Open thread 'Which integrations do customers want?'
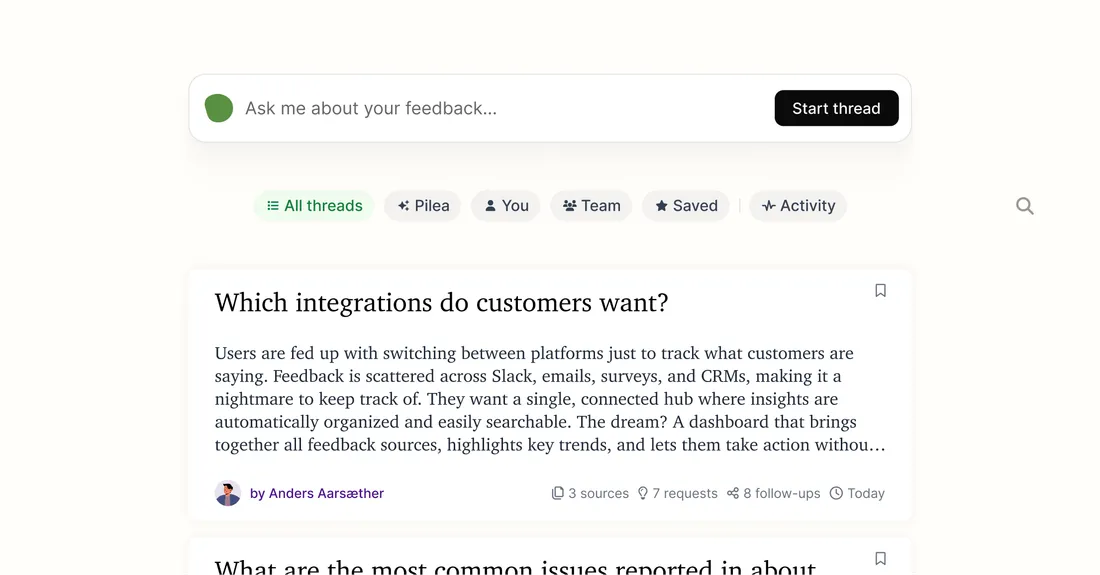 (441, 303)
